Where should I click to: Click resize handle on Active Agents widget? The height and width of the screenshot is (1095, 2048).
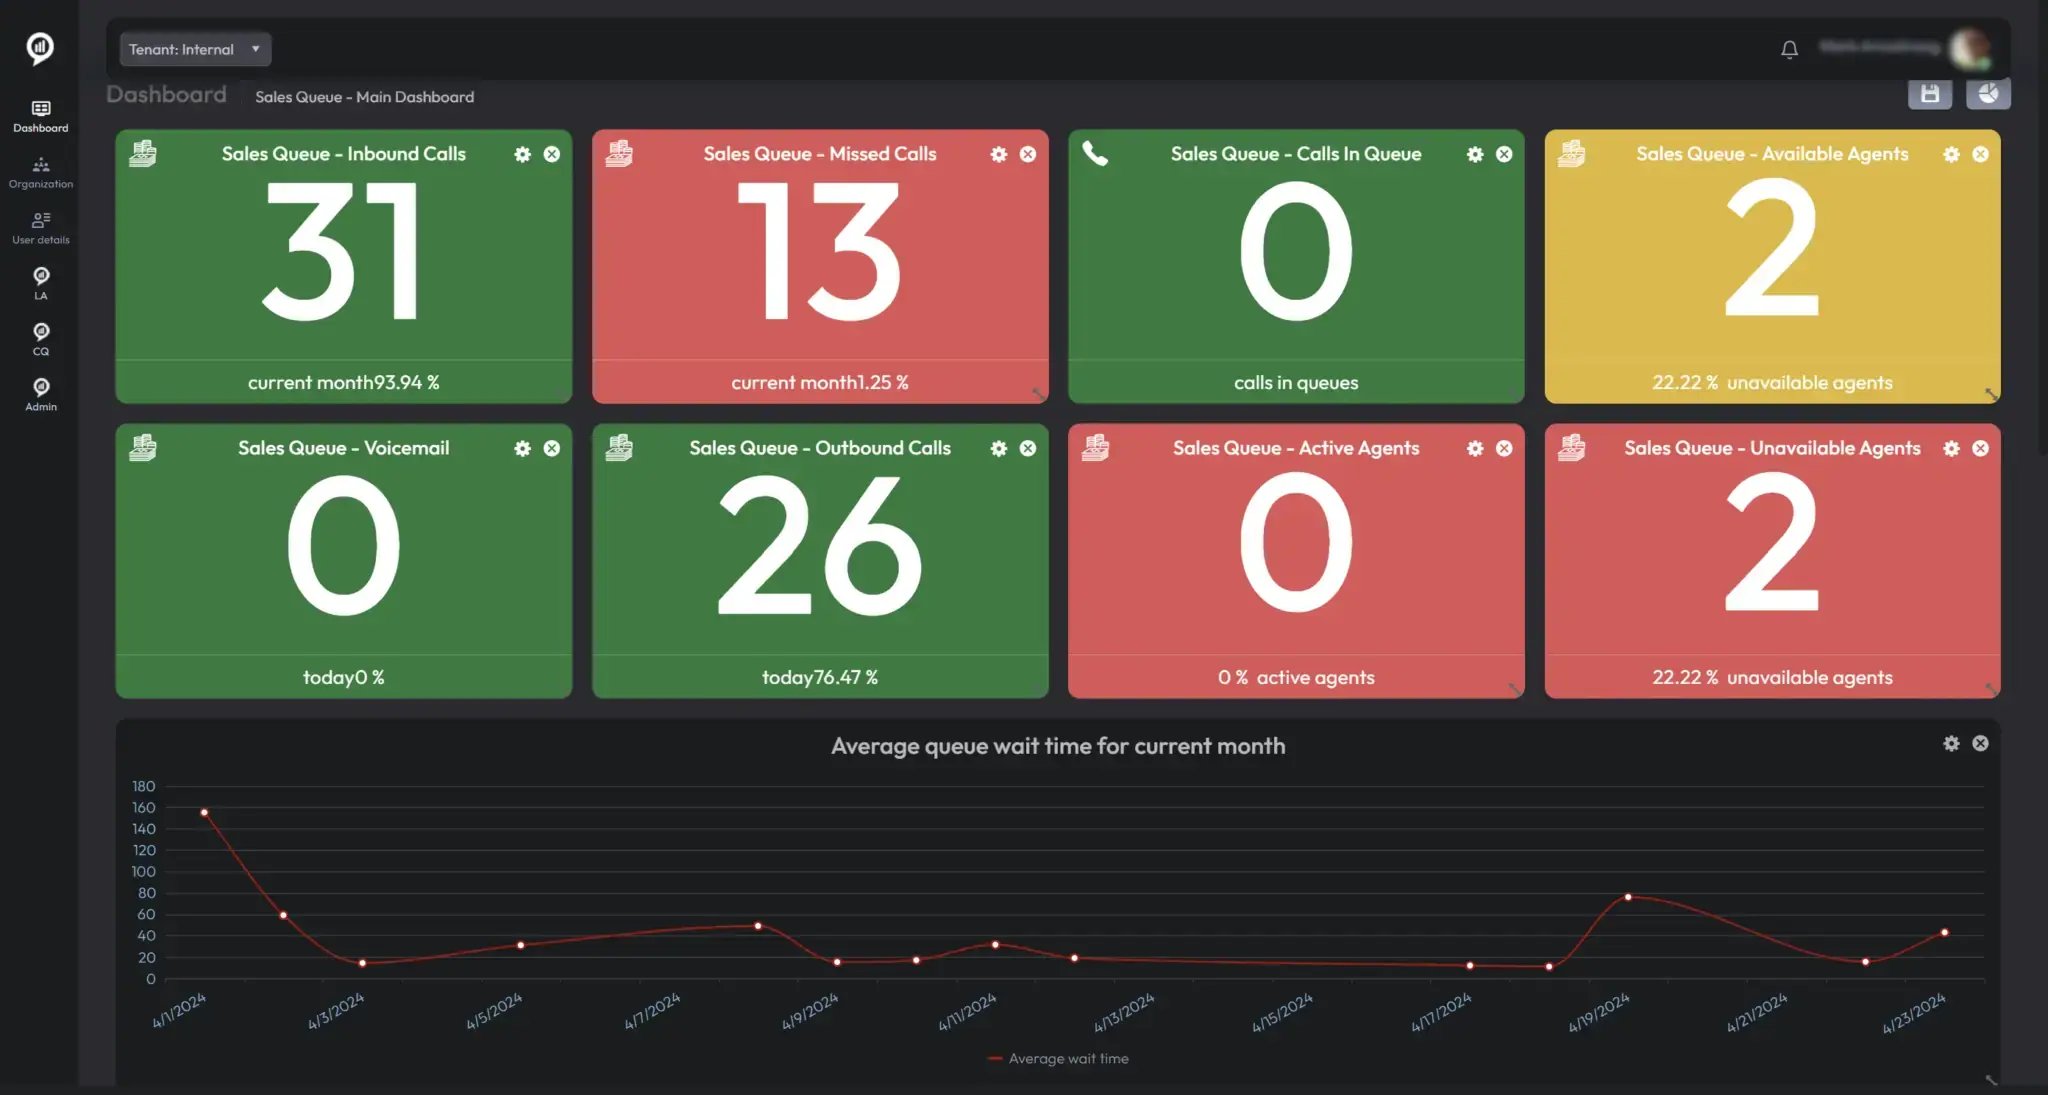click(1515, 688)
